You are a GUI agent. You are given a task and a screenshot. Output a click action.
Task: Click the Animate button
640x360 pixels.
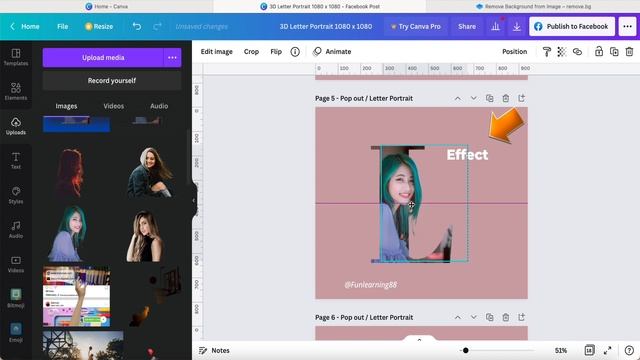(332, 52)
